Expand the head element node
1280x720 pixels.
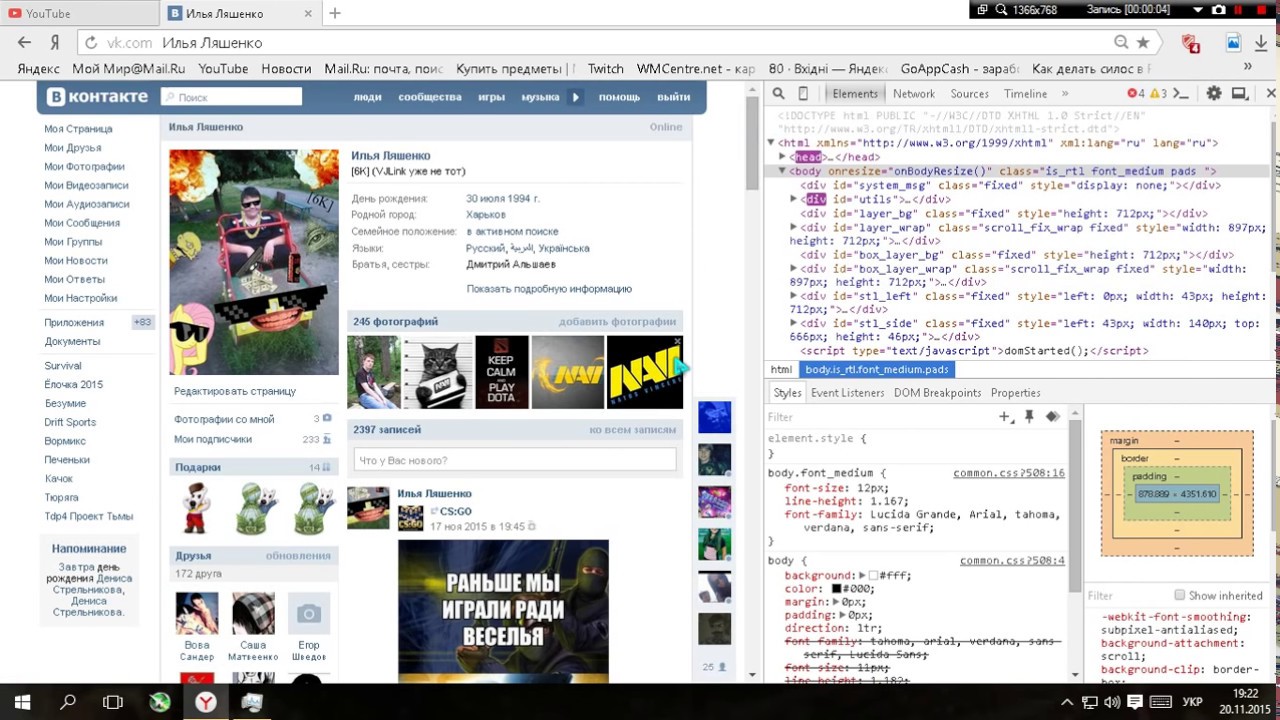point(783,157)
